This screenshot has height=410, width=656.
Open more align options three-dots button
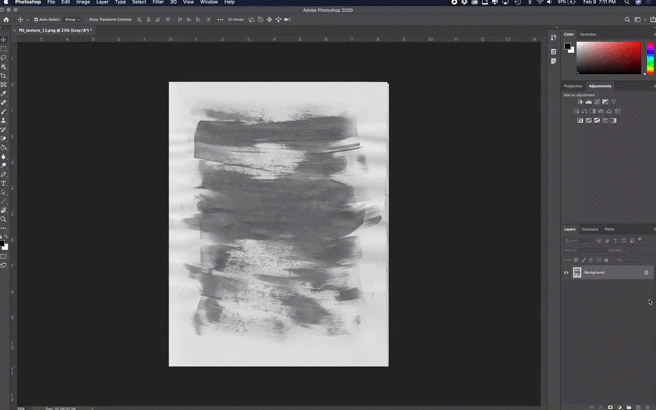(220, 20)
